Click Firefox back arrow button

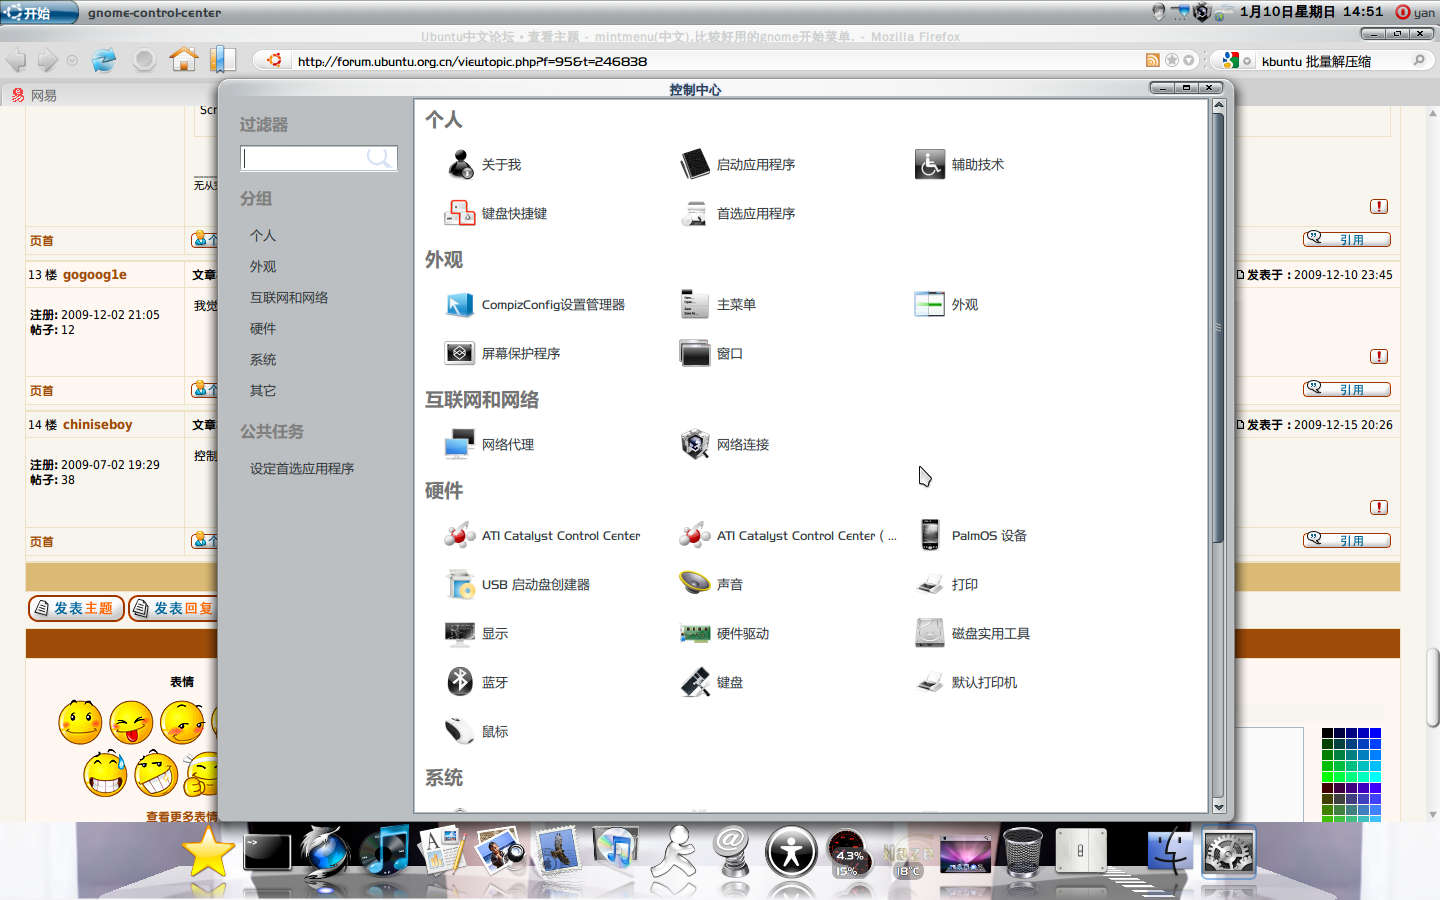pyautogui.click(x=16, y=60)
